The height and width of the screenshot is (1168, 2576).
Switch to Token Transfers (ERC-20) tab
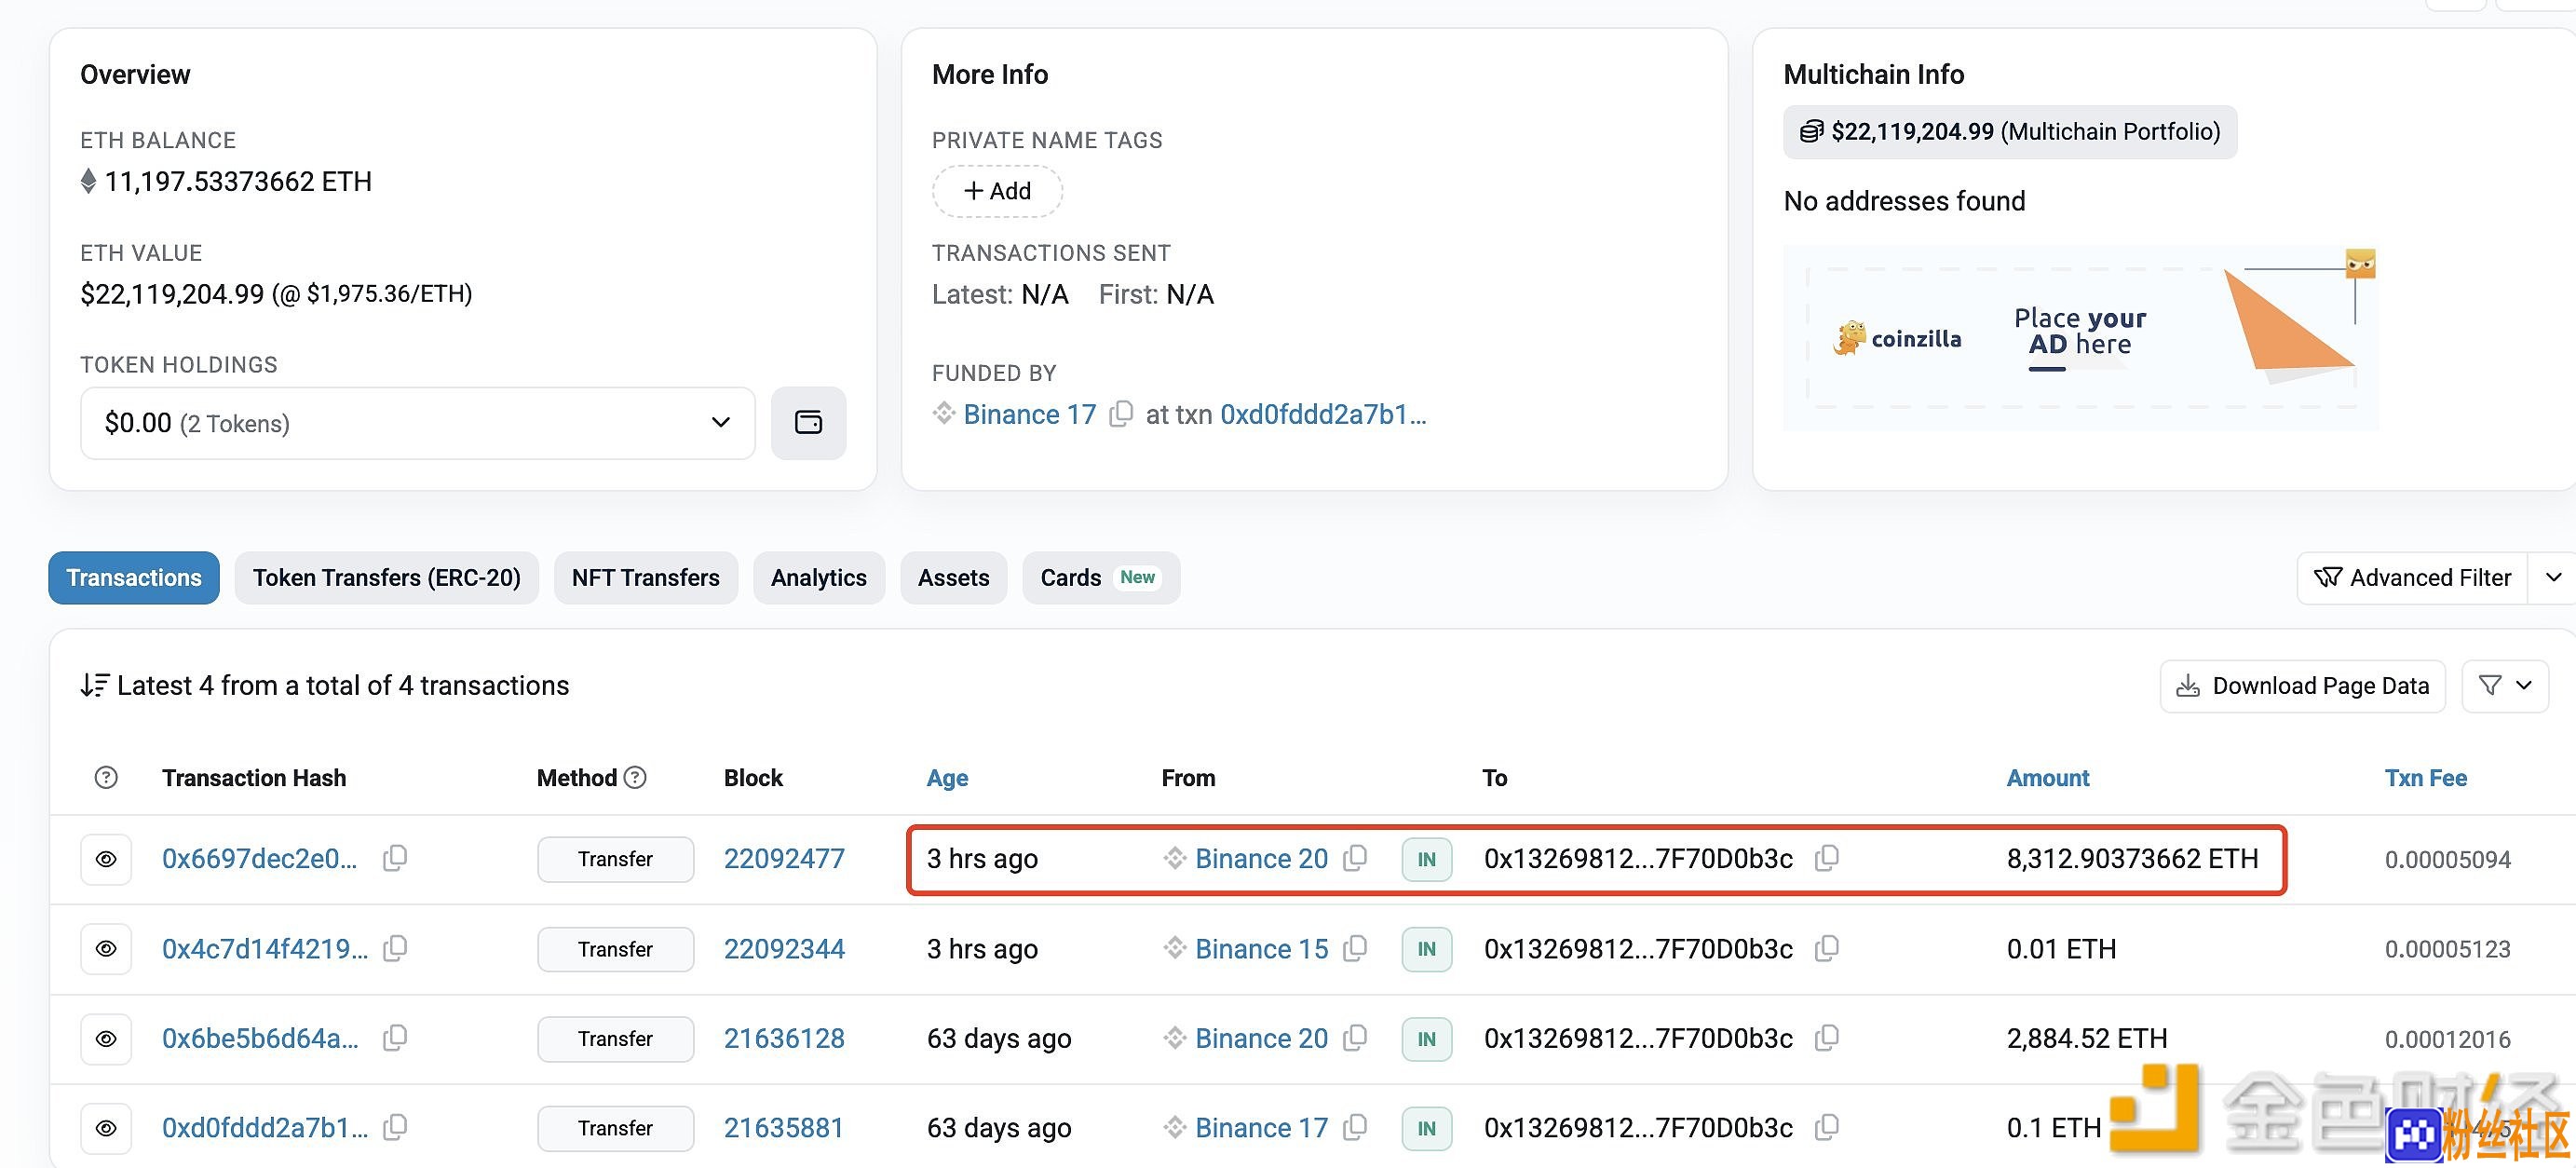(x=386, y=577)
